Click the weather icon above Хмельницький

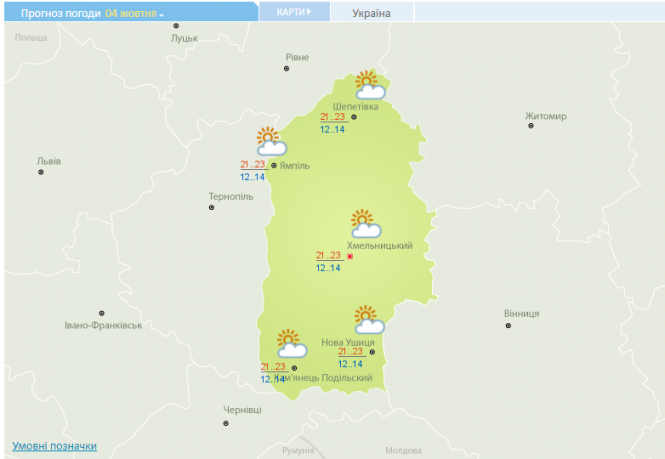click(x=365, y=224)
